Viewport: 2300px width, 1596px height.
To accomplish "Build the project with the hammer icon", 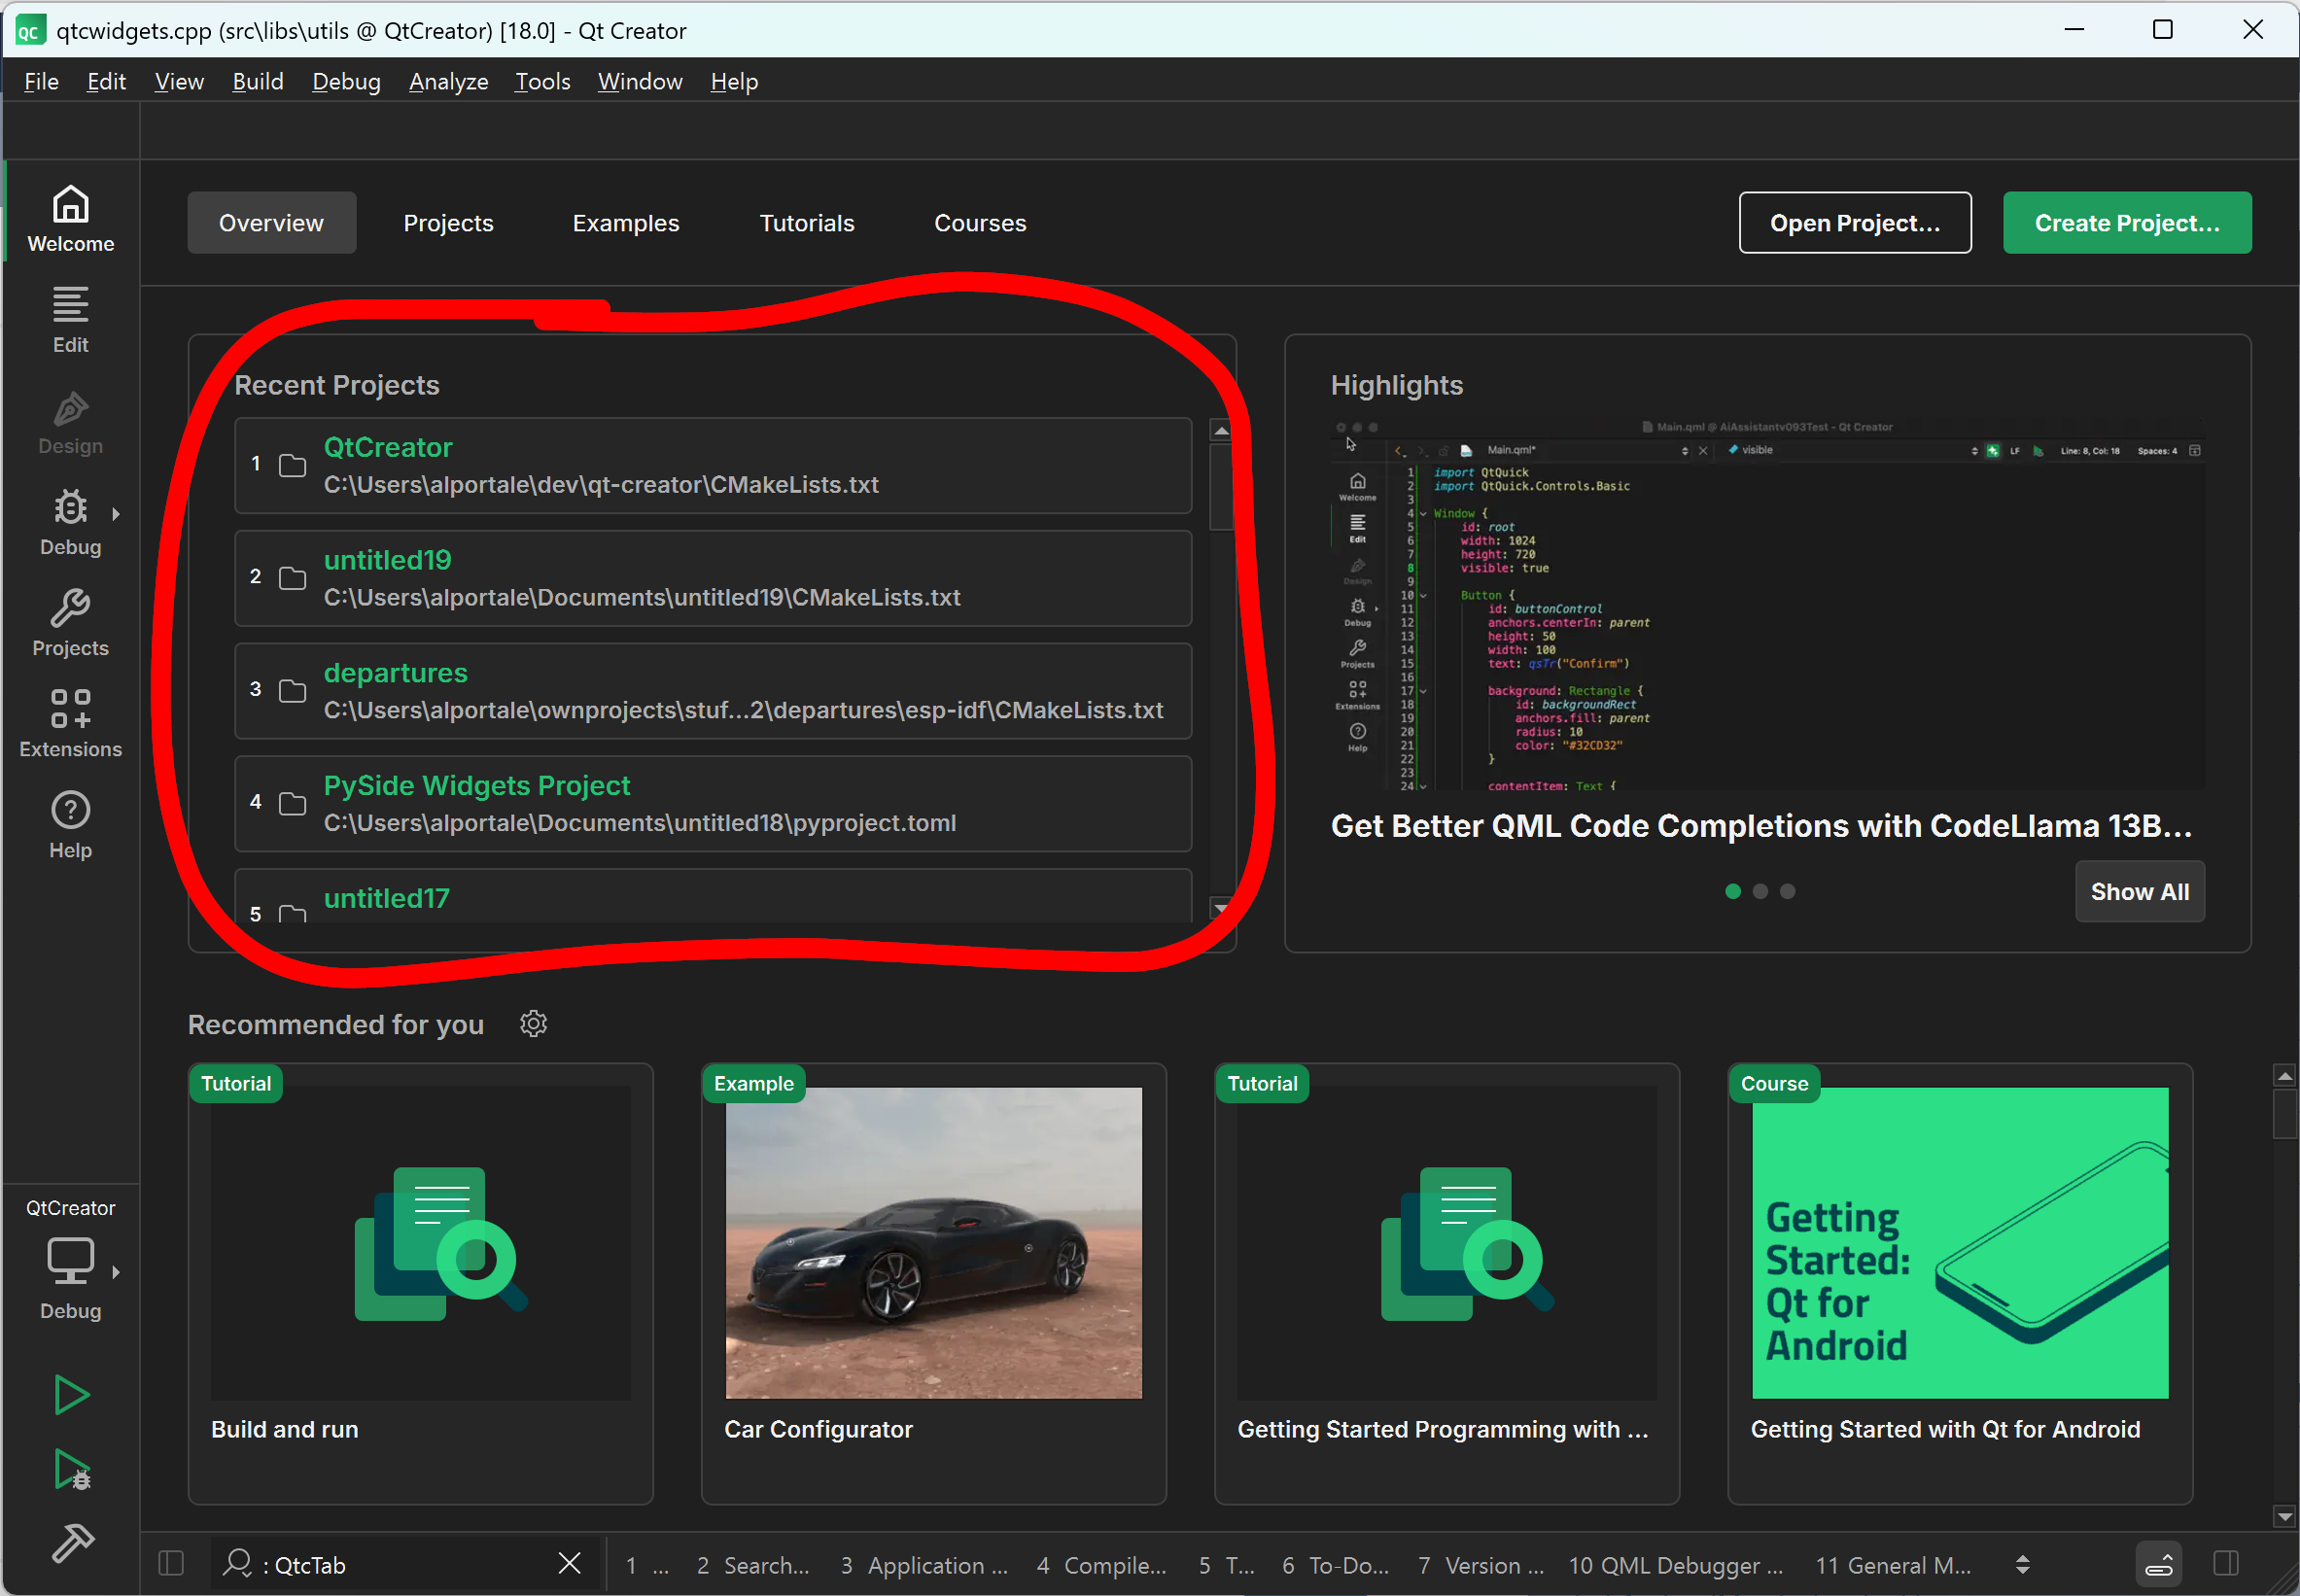I will point(72,1543).
